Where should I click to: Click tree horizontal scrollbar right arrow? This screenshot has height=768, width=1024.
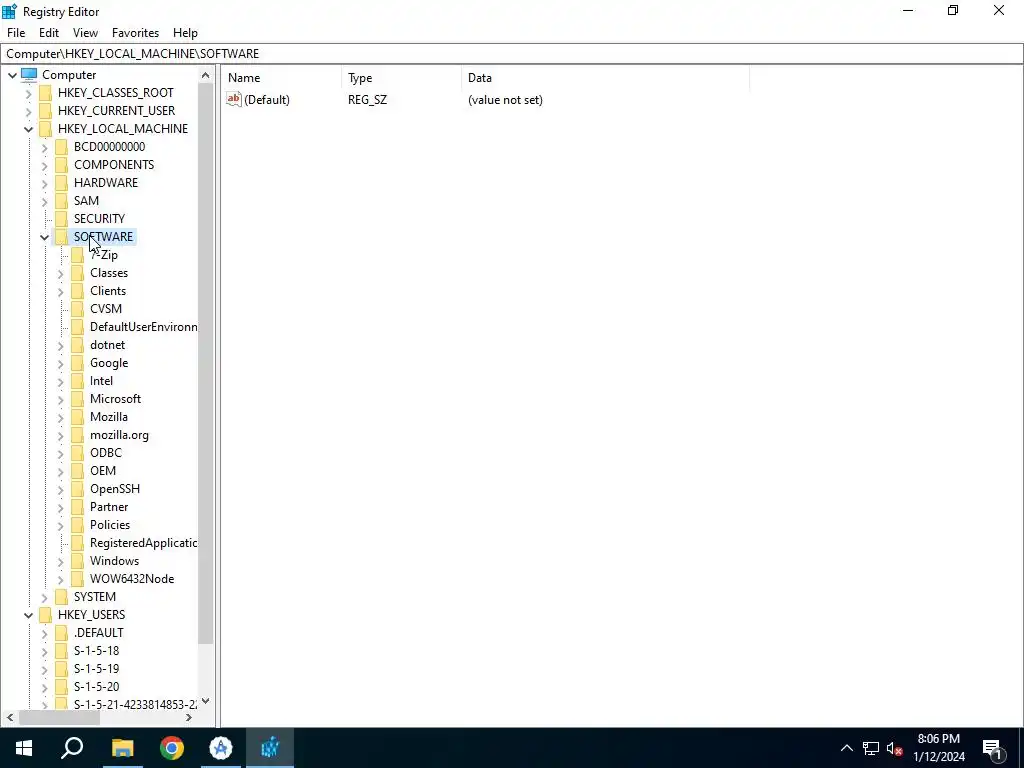pos(189,718)
